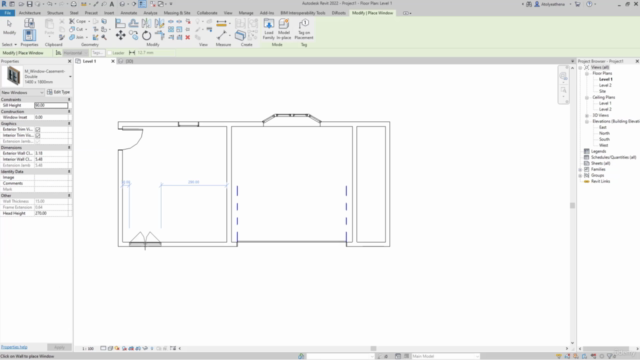The height and width of the screenshot is (360, 640).
Task: Select the Rotate tool in ribbon
Action: pyautogui.click(x=147, y=36)
